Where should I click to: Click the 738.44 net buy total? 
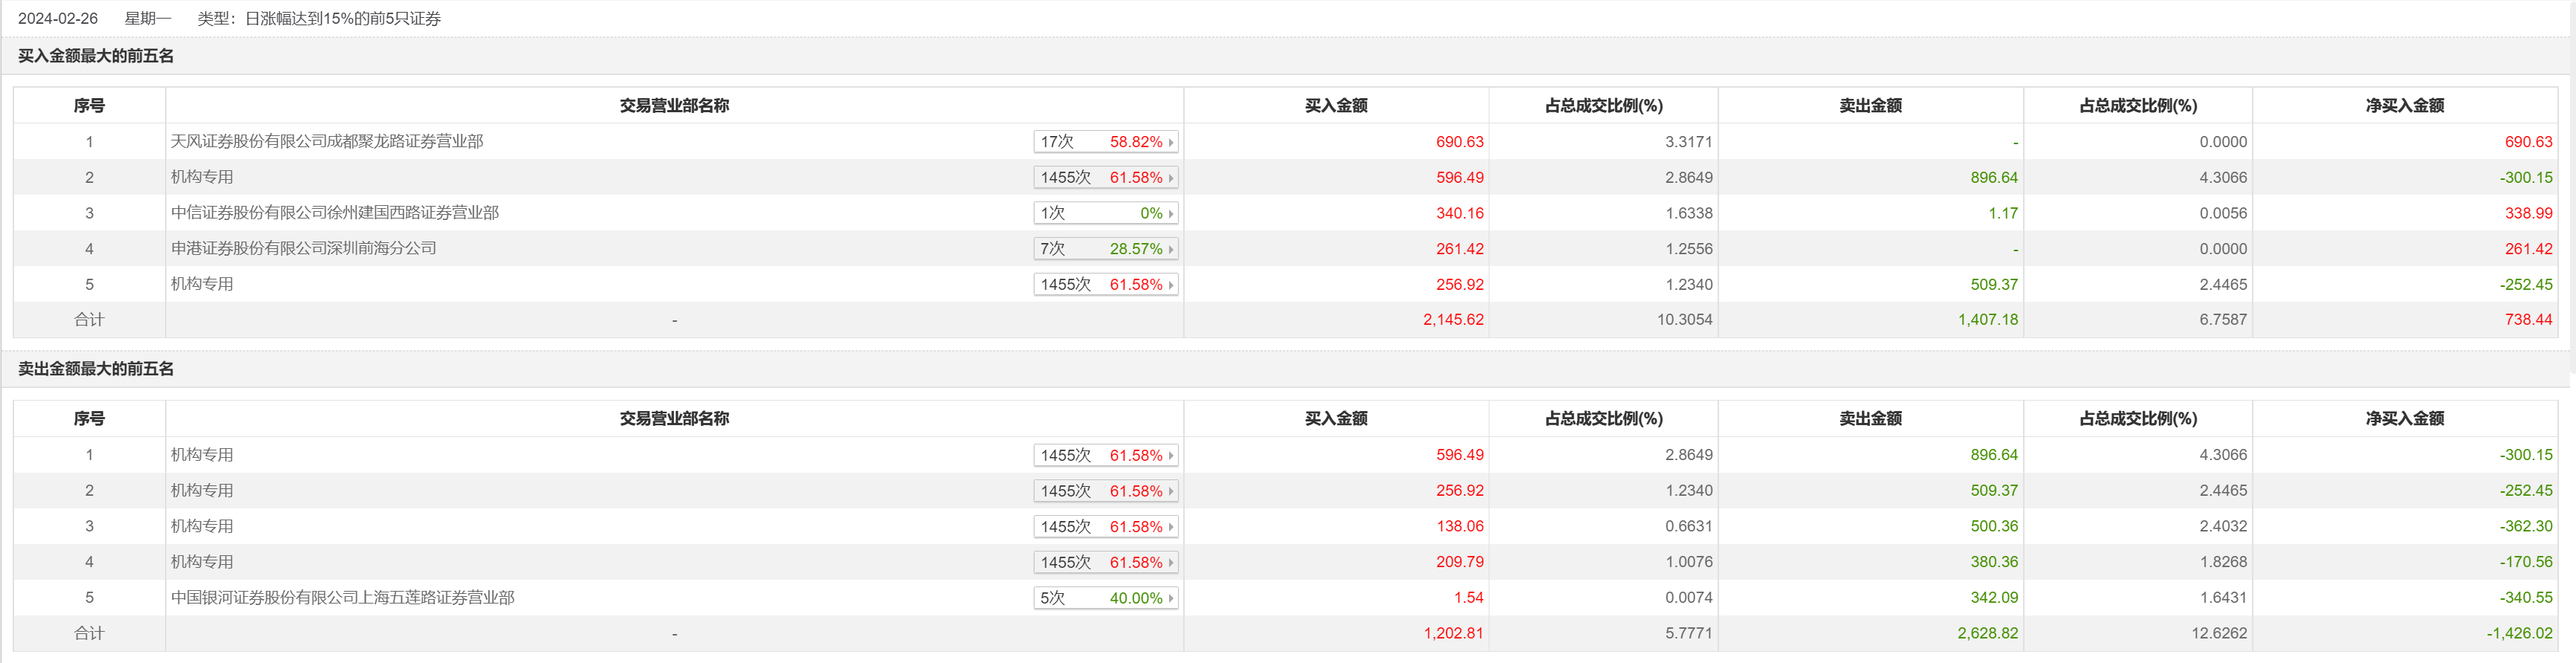[2528, 320]
